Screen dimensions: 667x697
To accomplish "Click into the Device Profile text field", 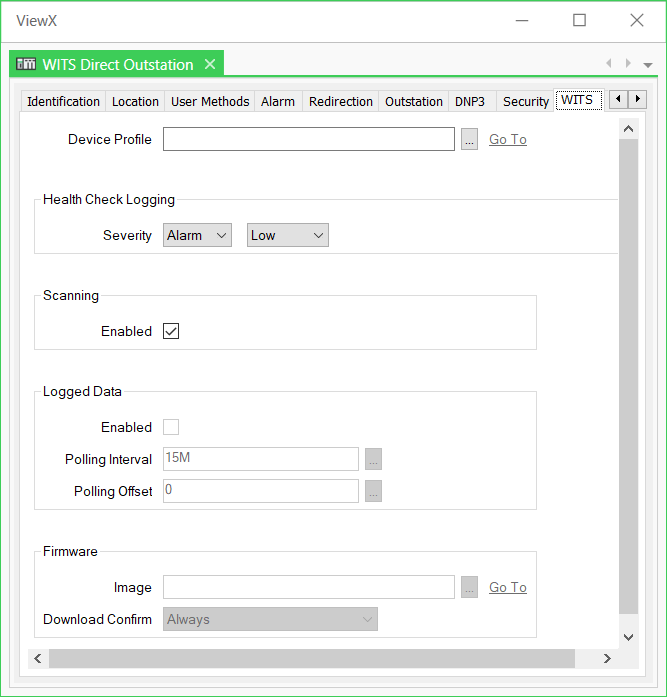I will 308,140.
